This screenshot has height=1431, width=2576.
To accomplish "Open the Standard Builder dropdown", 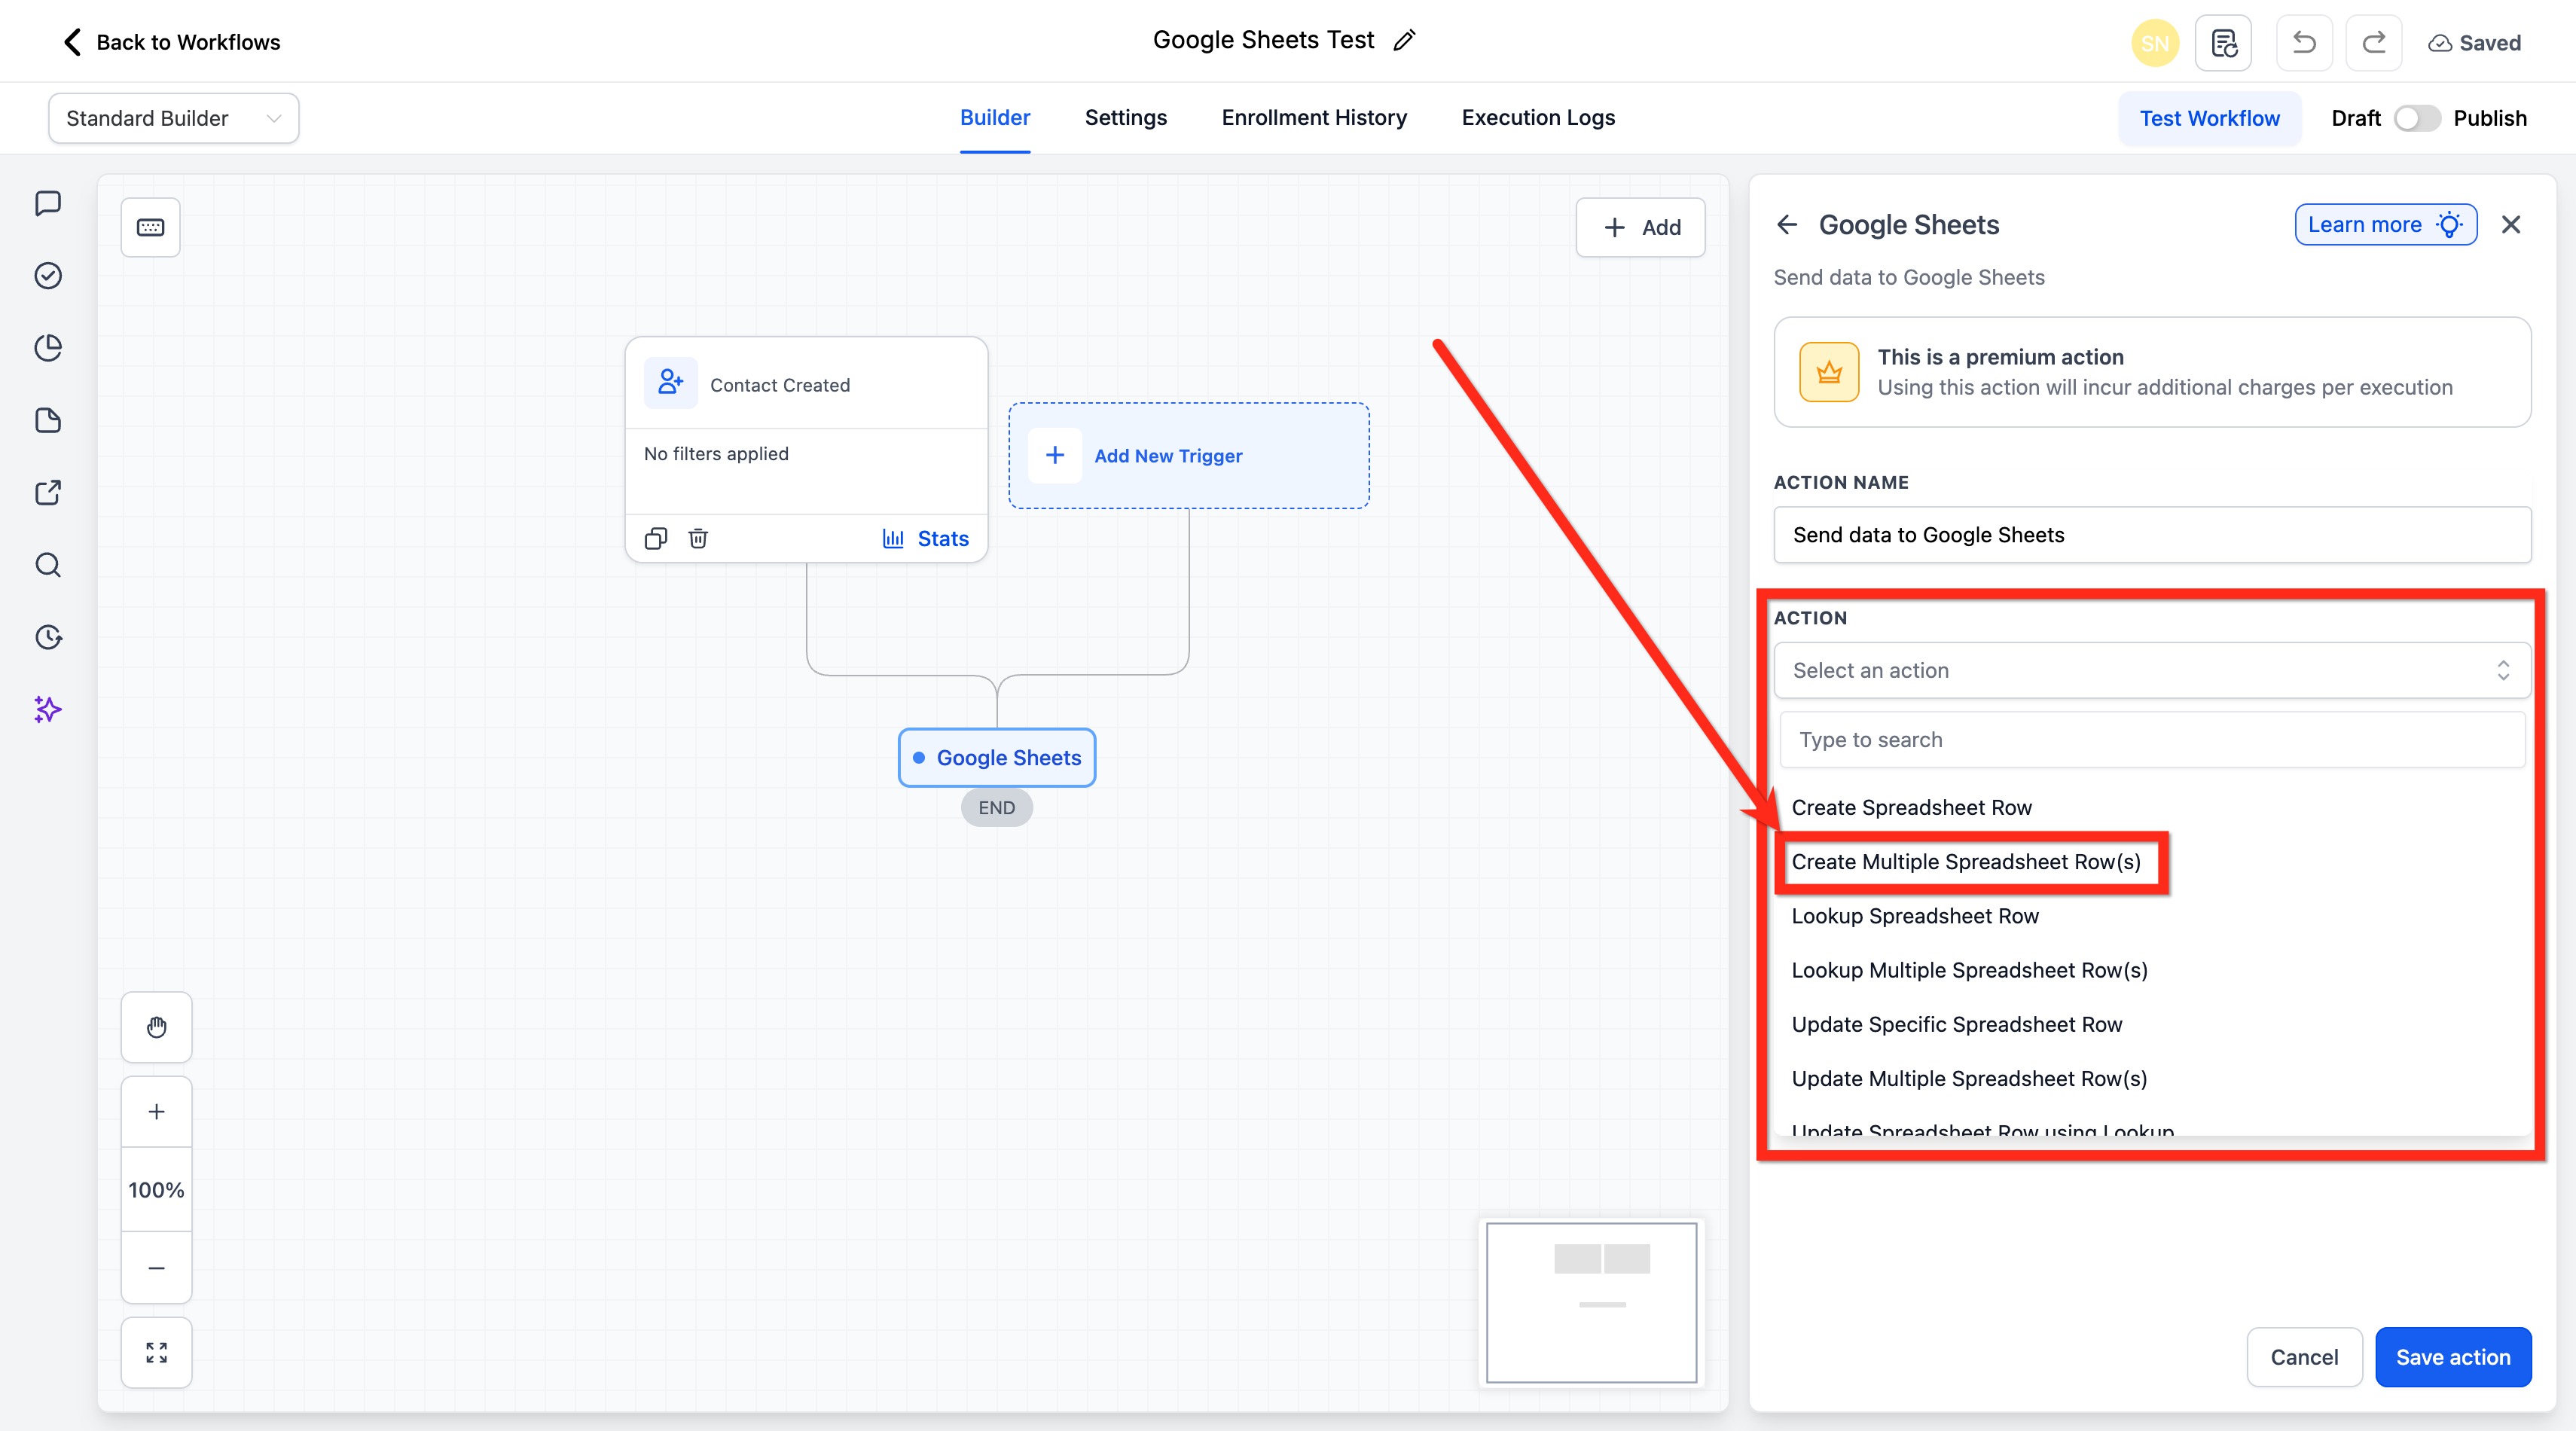I will coord(173,118).
